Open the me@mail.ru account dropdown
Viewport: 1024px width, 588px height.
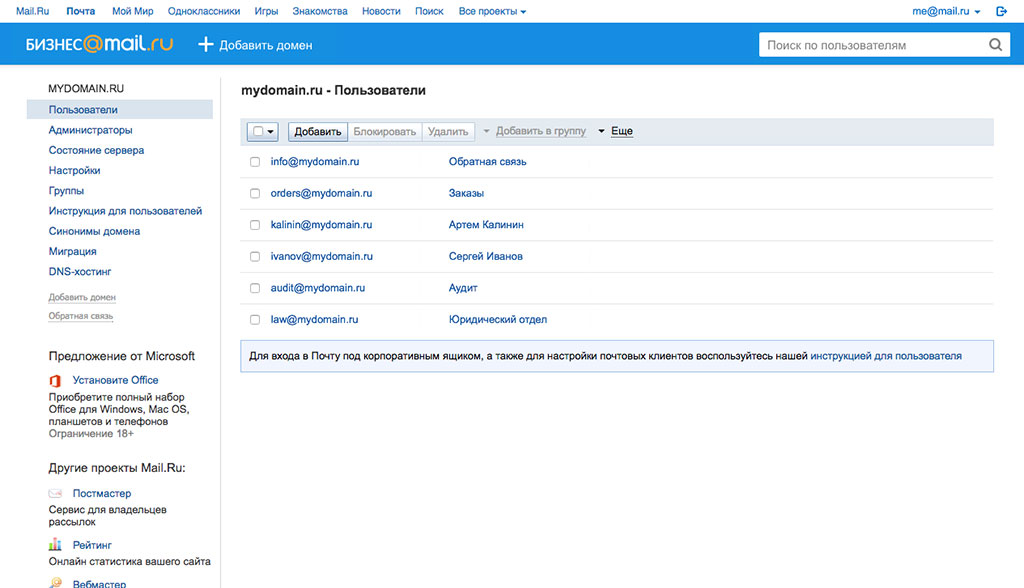946,11
